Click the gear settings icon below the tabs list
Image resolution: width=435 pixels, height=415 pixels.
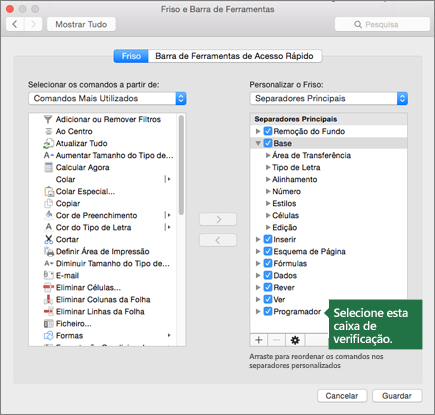295,340
